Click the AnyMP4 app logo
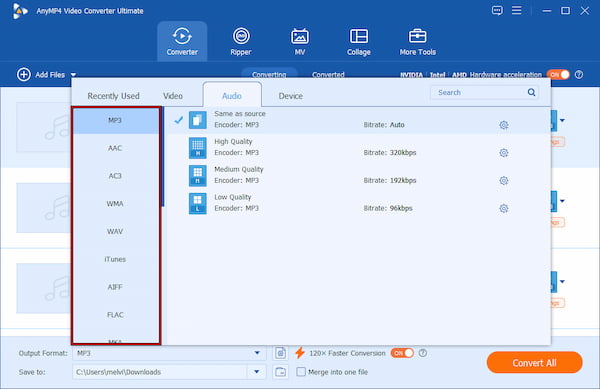Image resolution: width=600 pixels, height=389 pixels. [x=20, y=11]
